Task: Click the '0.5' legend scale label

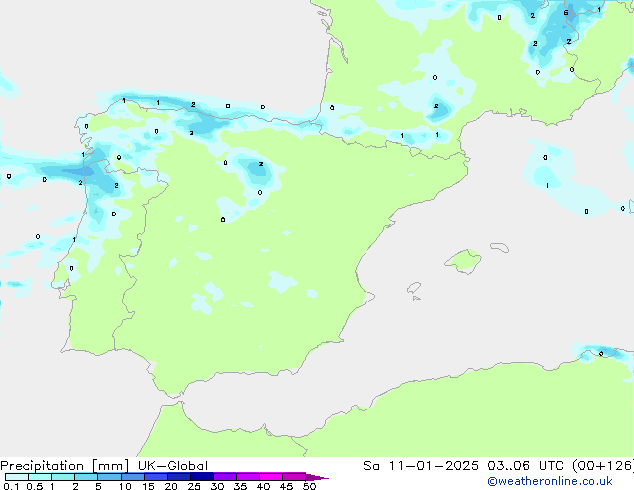Action: point(35,486)
